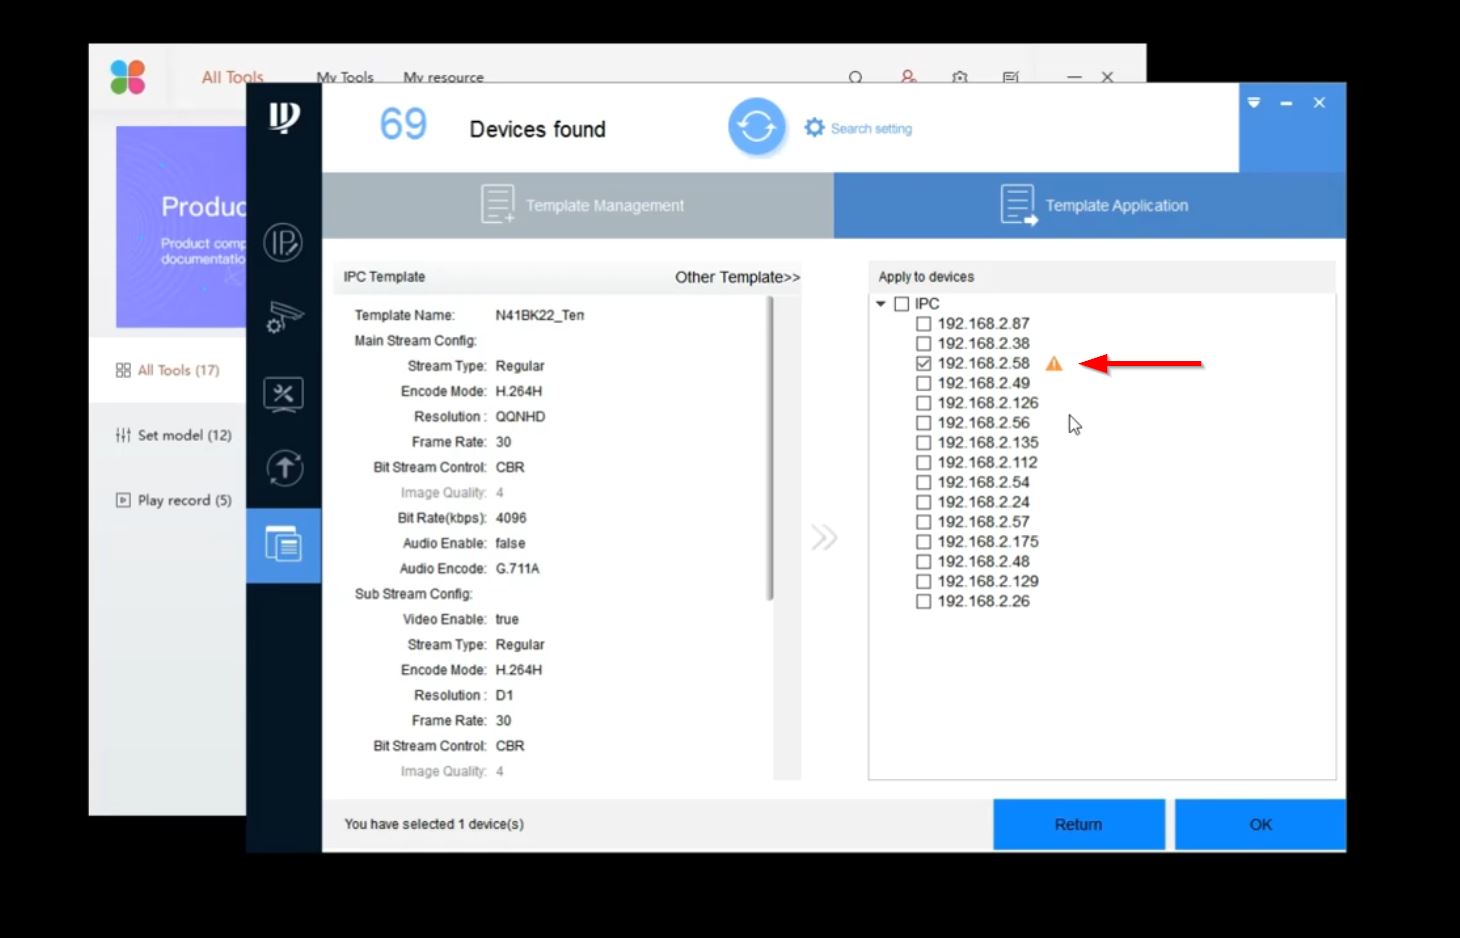Screen dimensions: 1460x938
Task: Open the My Tools tab in toolbox window
Action: pyautogui.click(x=345, y=77)
